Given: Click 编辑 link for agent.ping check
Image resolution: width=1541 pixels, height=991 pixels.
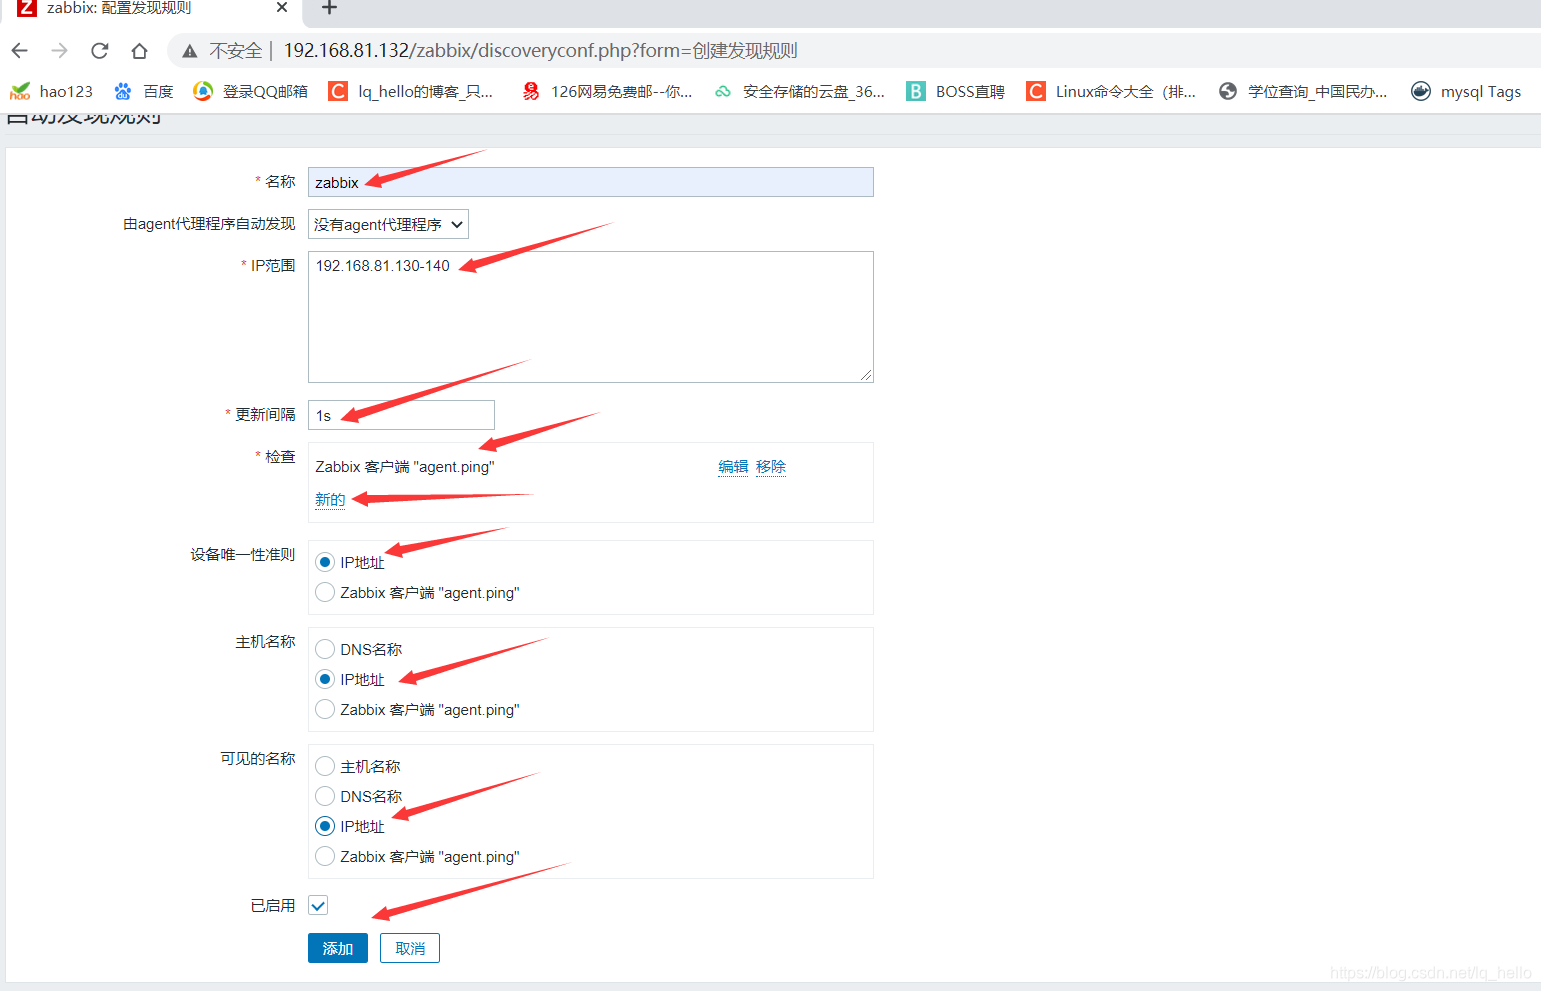Looking at the screenshot, I should coord(733,467).
